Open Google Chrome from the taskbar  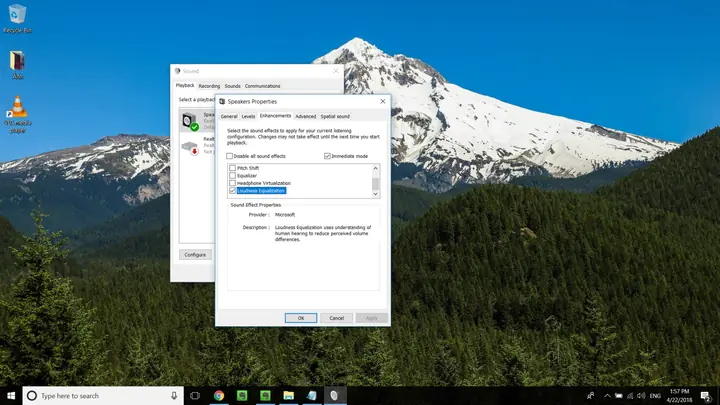point(218,396)
